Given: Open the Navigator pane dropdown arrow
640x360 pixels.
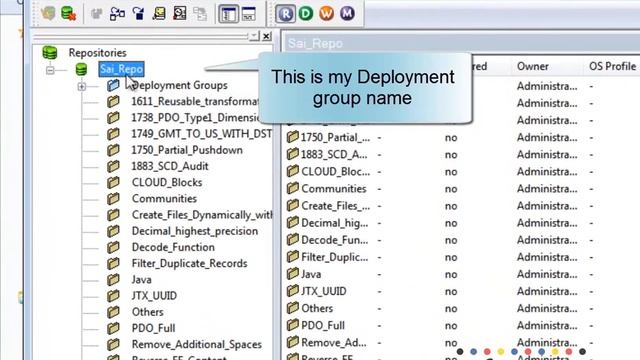Looking at the screenshot, I should point(254,36).
